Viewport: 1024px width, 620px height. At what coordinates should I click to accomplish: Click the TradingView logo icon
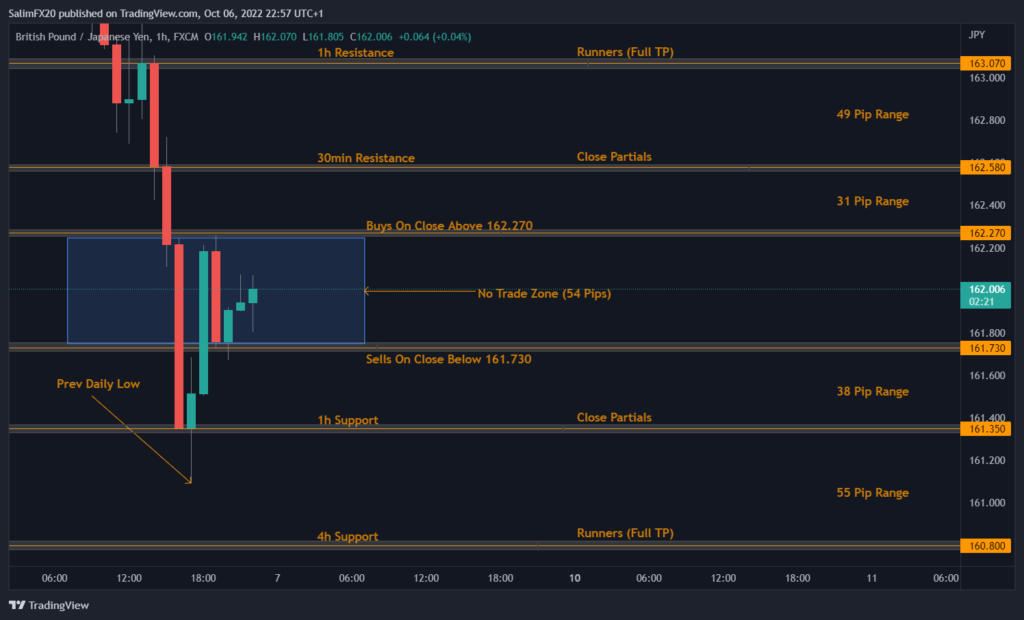pos(17,605)
